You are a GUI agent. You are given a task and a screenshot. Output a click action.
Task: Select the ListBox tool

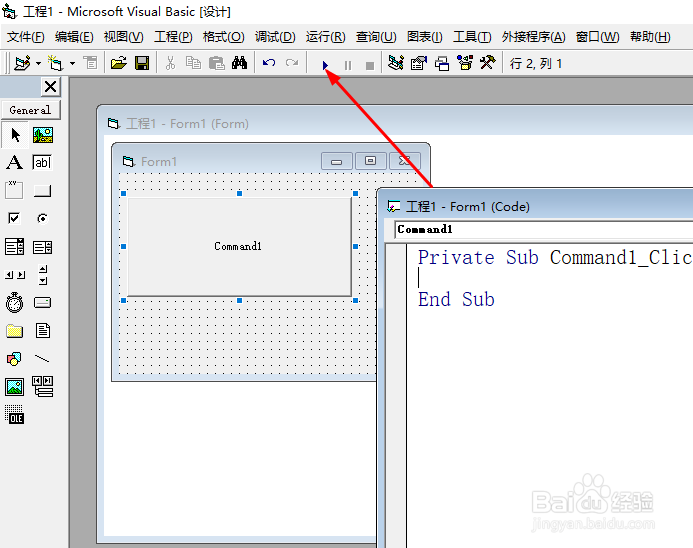tap(42, 247)
